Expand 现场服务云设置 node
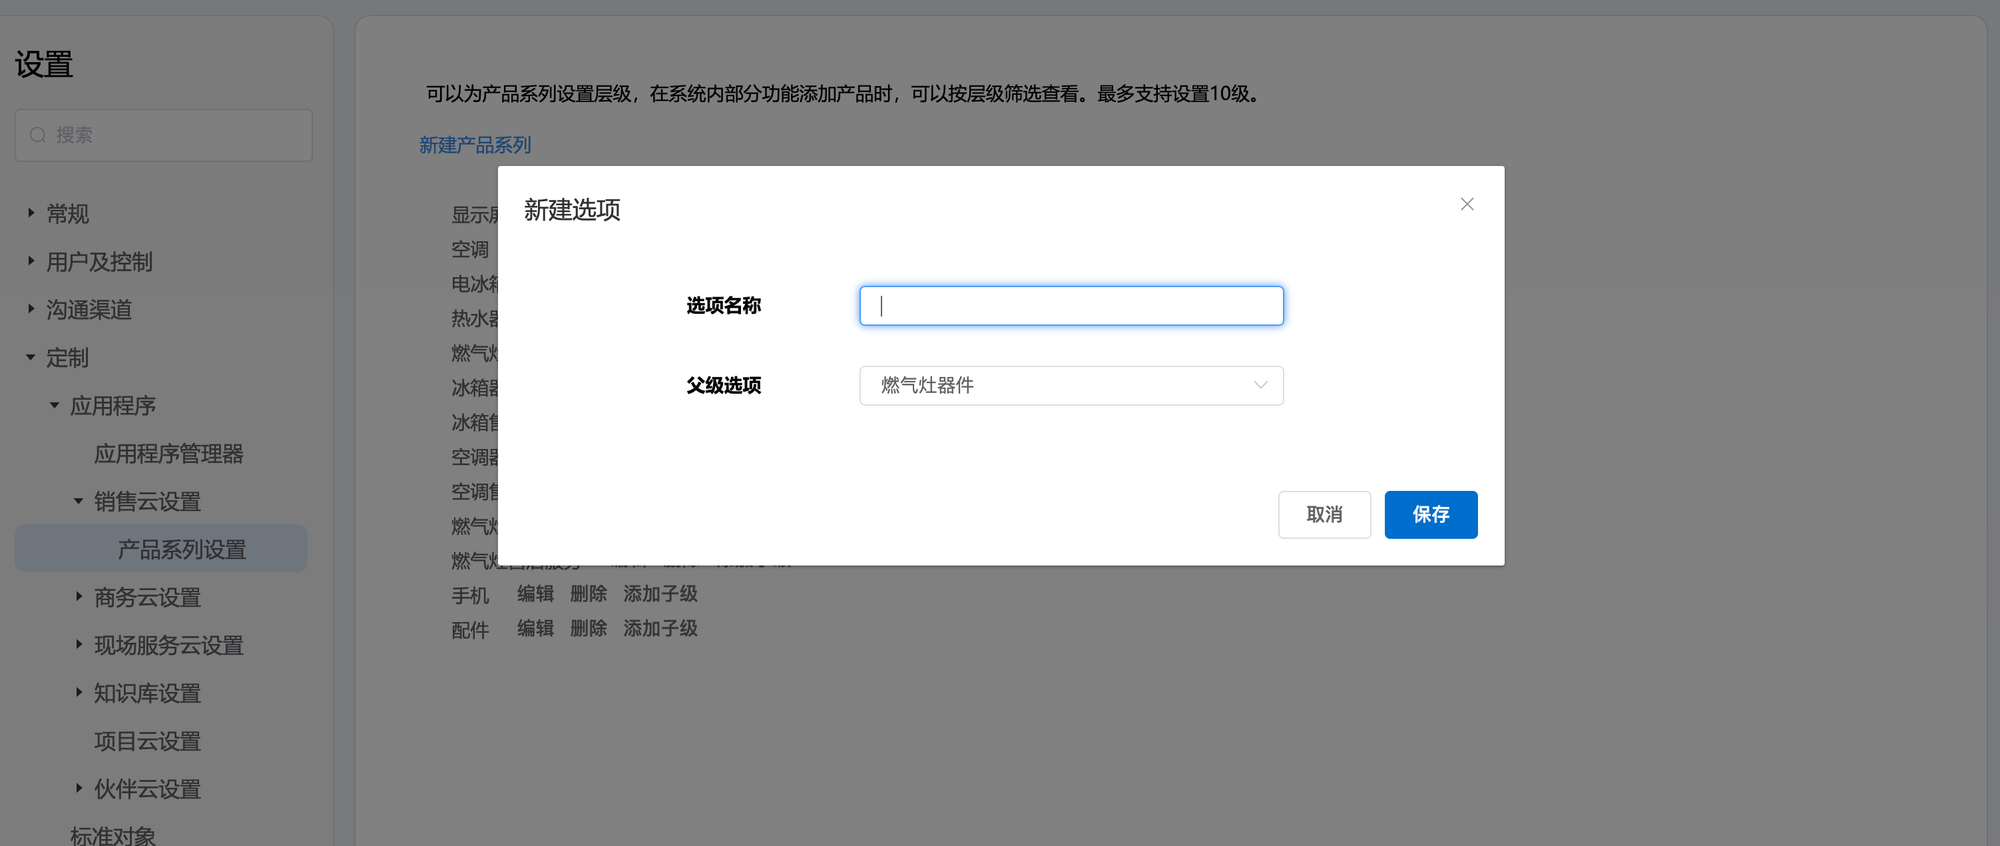Viewport: 2000px width, 846px height. (x=79, y=645)
